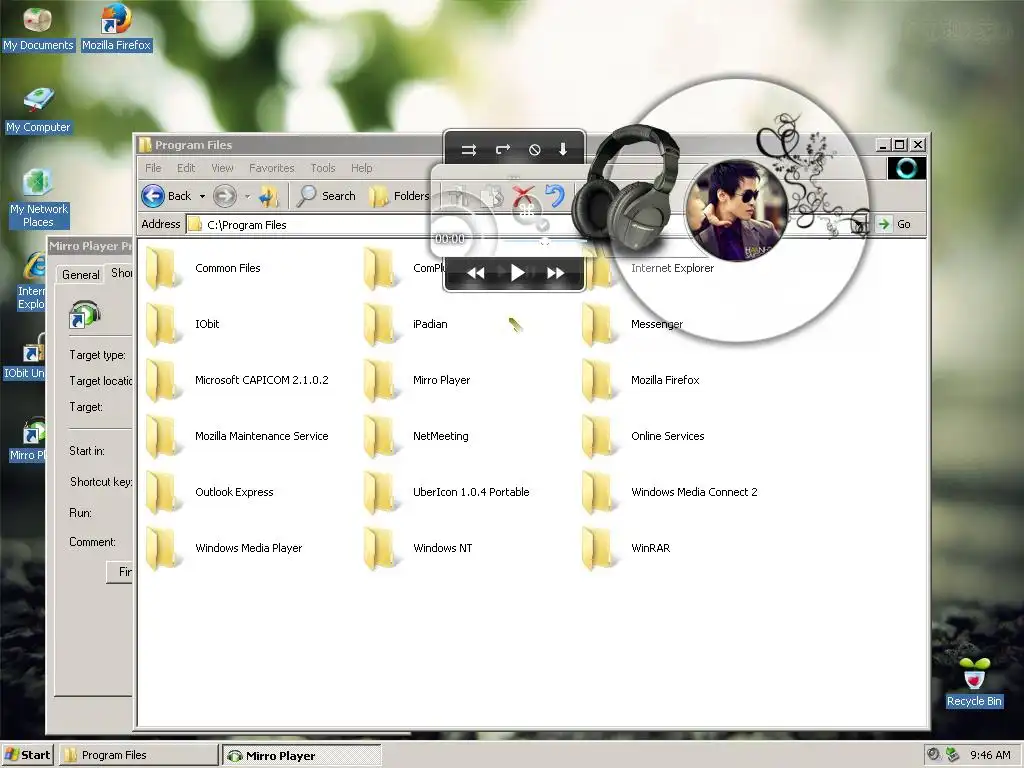The image size is (1024, 768).
Task: Rewind to the previous track
Action: click(476, 273)
